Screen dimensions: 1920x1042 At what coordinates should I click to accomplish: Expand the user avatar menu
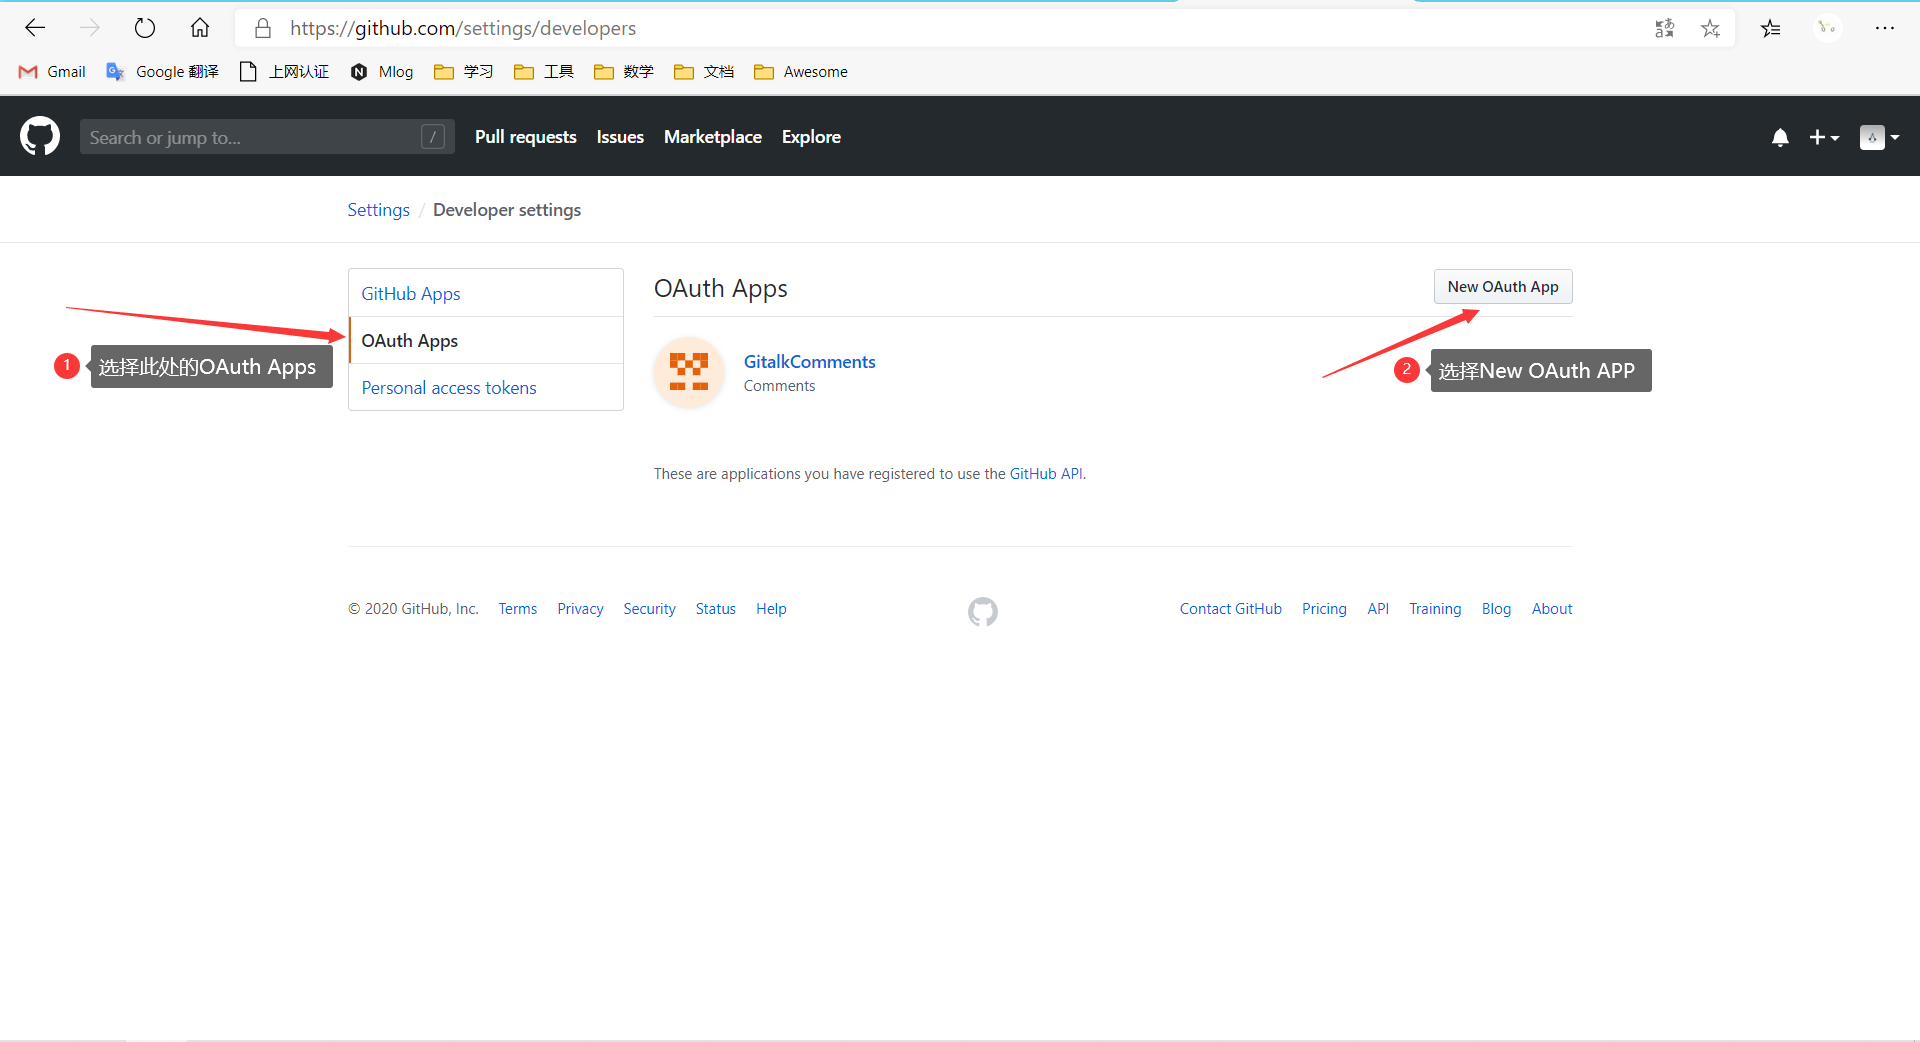1879,137
